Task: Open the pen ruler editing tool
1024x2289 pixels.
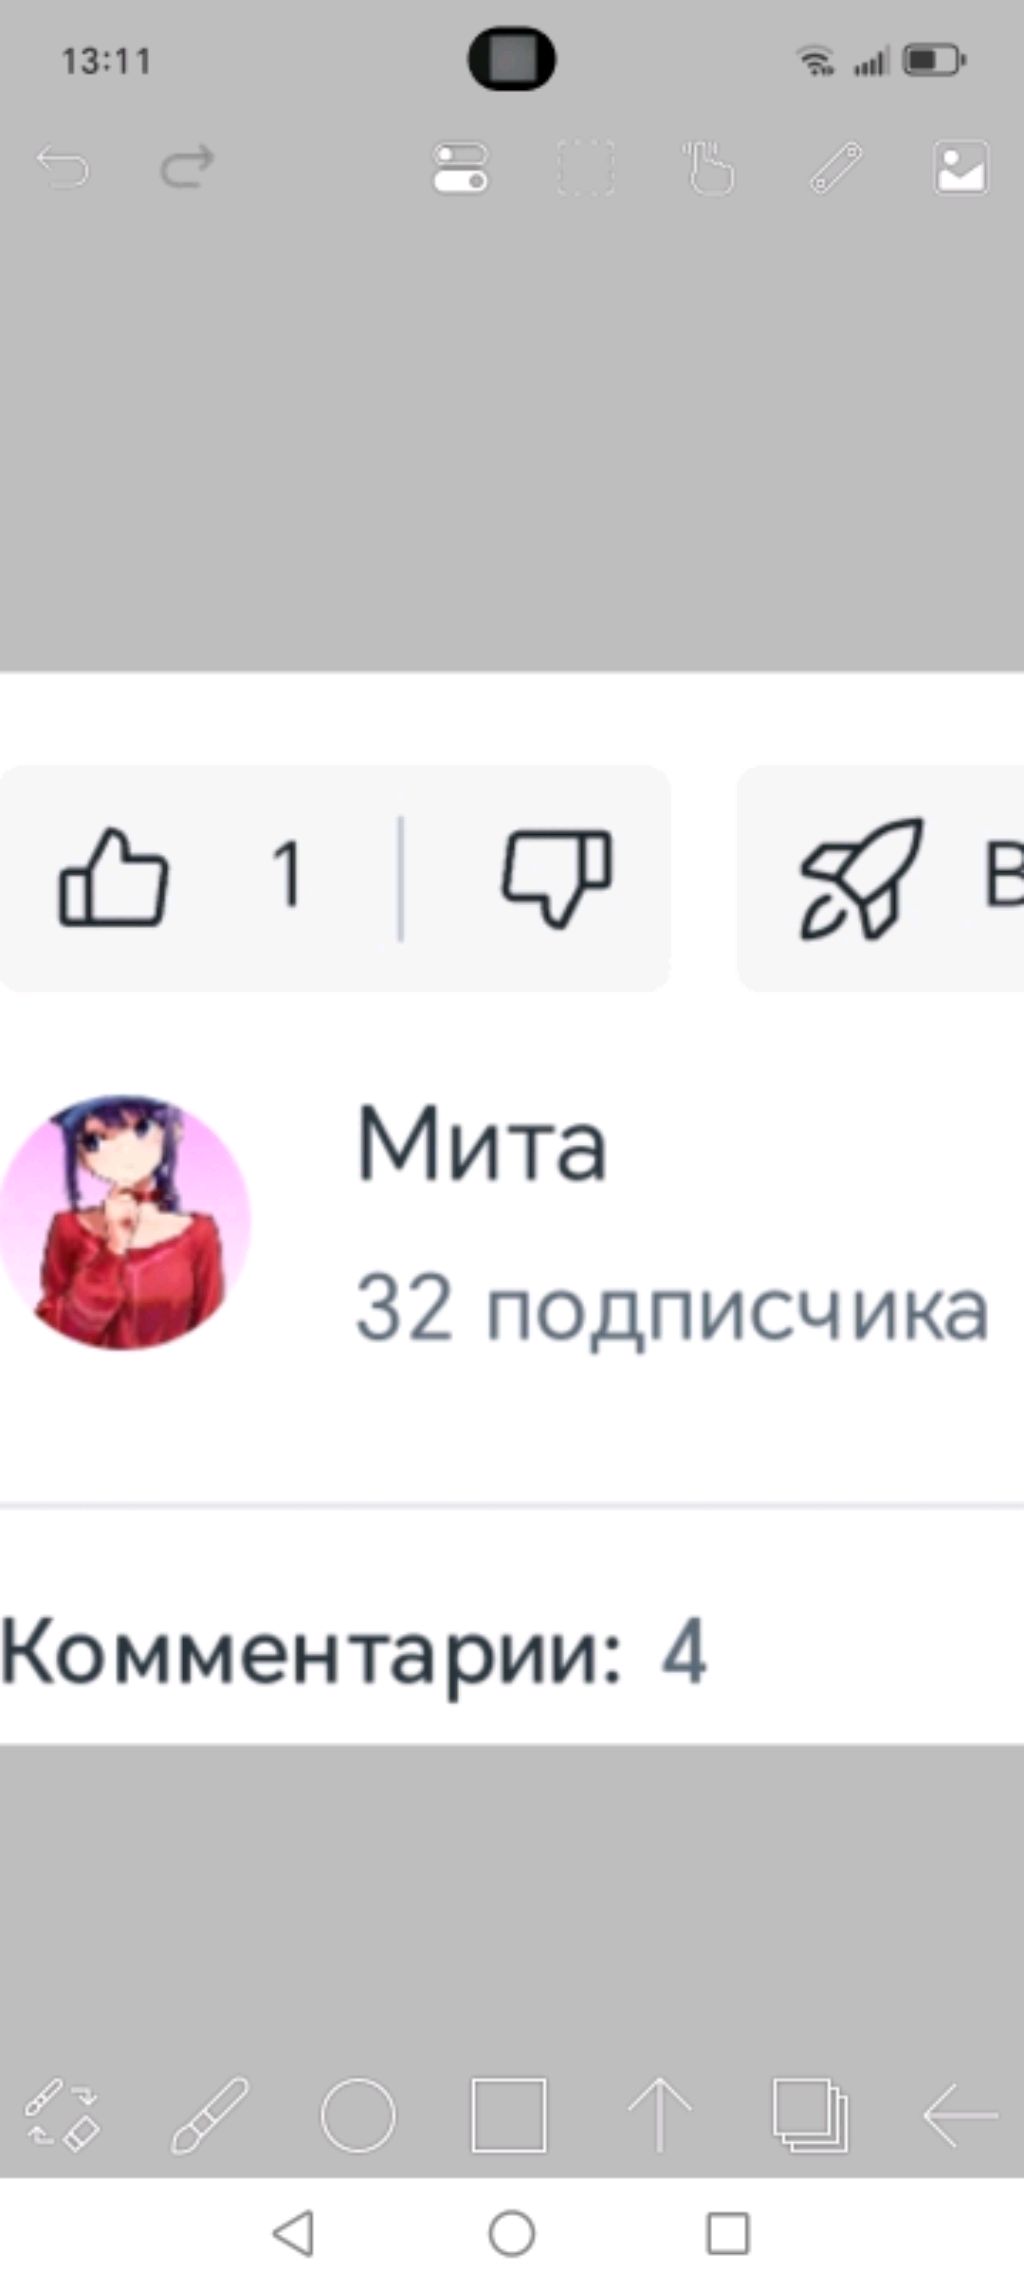Action: (836, 167)
